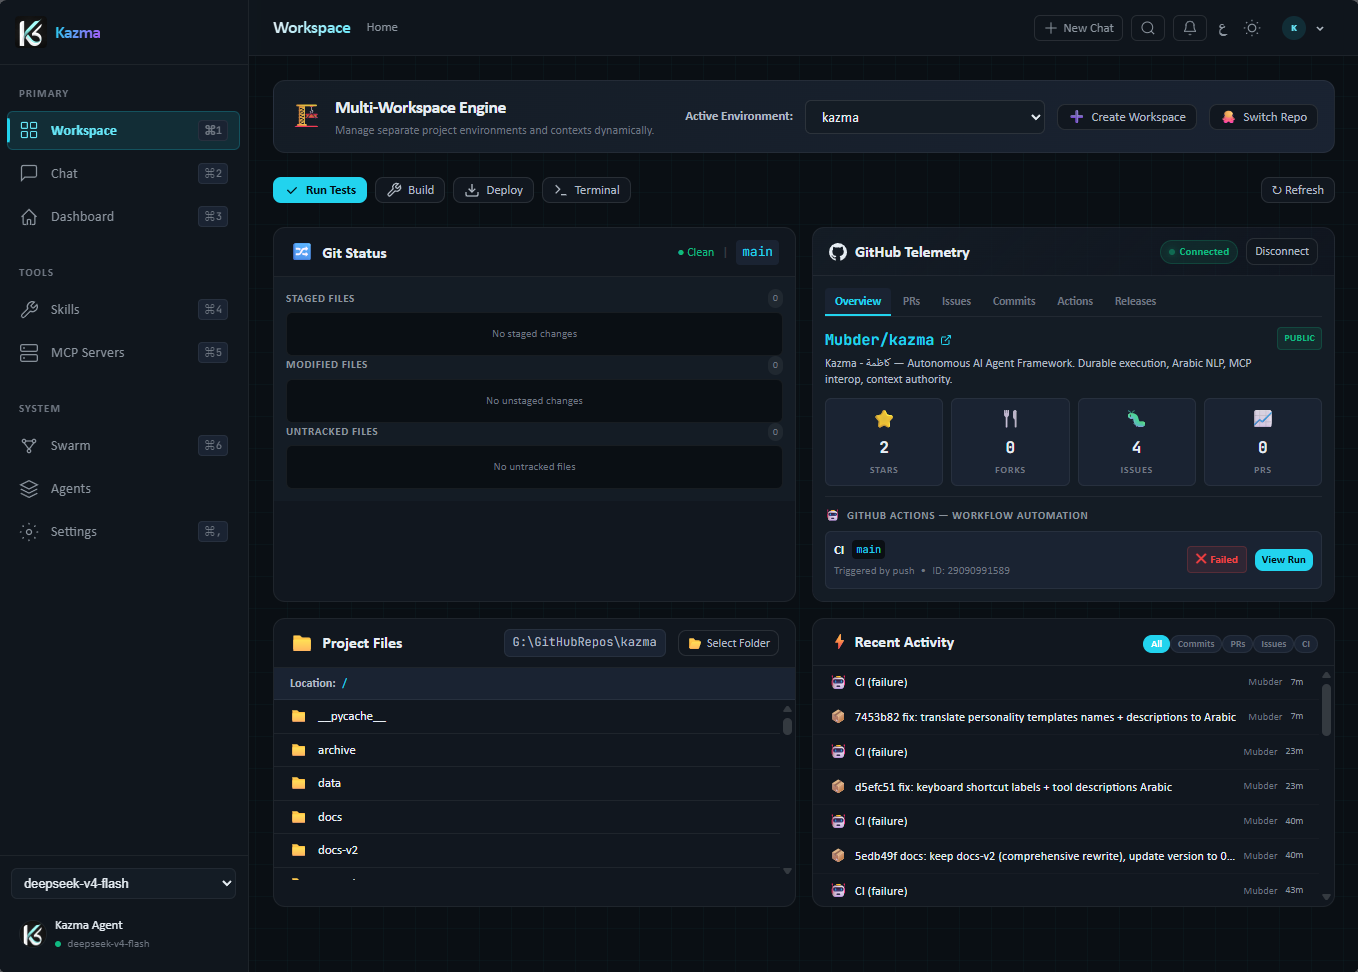Open search with the magnifier icon
This screenshot has height=972, width=1358.
point(1148,28)
